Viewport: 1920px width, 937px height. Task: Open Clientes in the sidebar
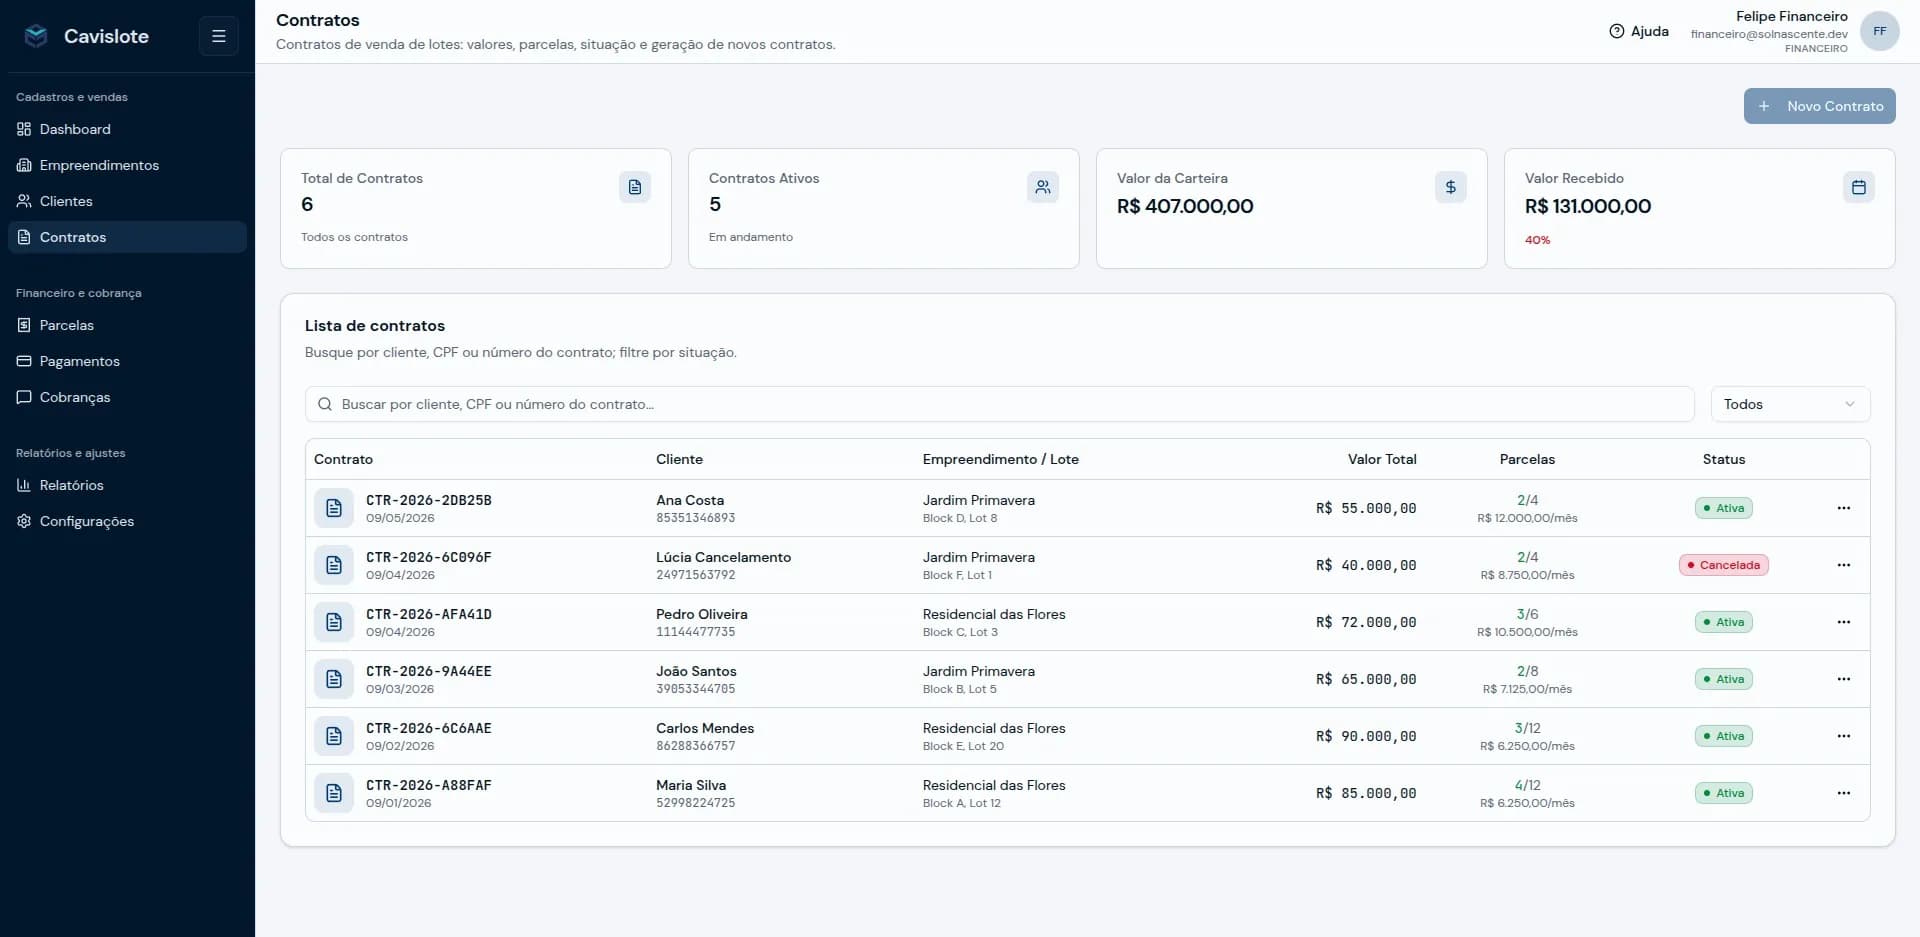point(127,201)
